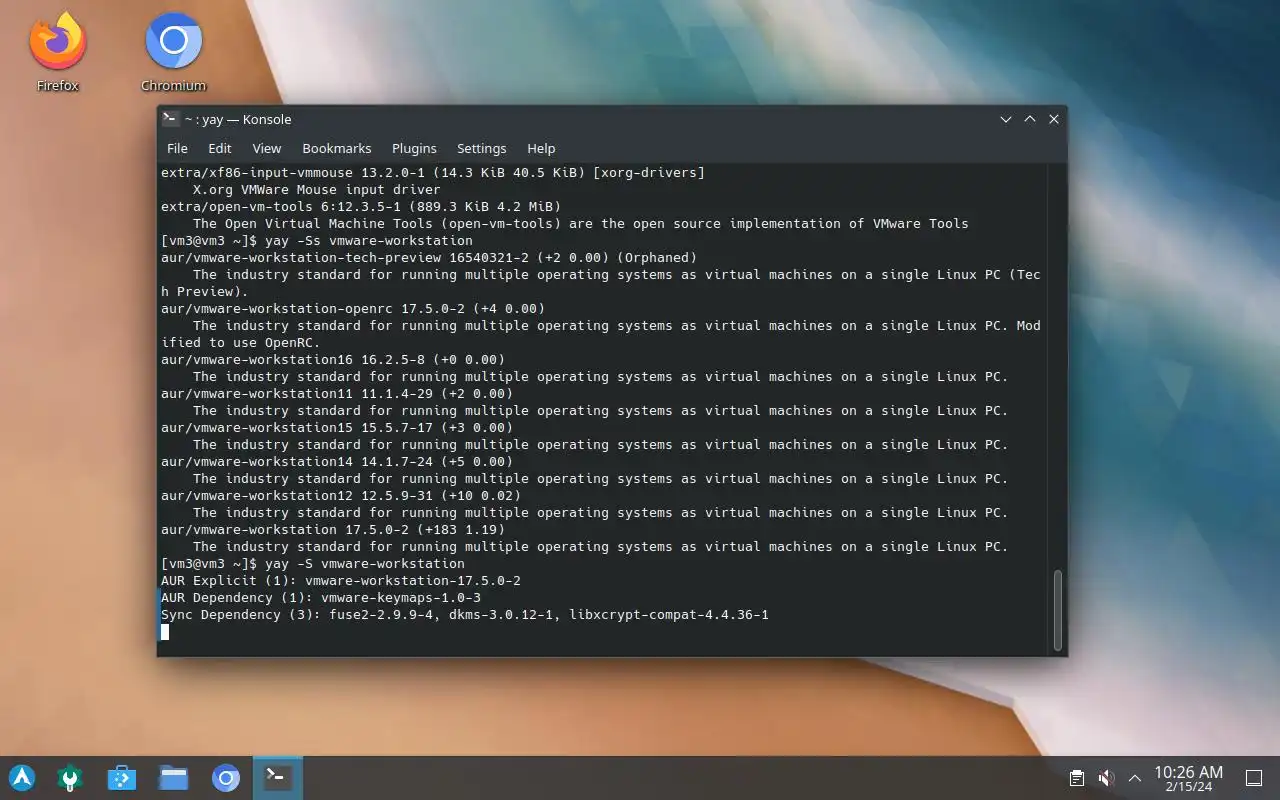
Task: Open the application launcher in taskbar
Action: [22, 778]
